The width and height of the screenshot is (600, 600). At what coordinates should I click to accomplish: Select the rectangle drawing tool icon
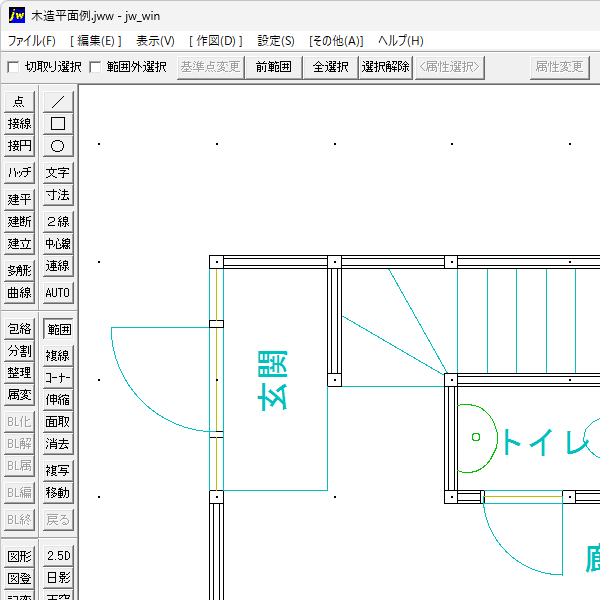pos(58,124)
